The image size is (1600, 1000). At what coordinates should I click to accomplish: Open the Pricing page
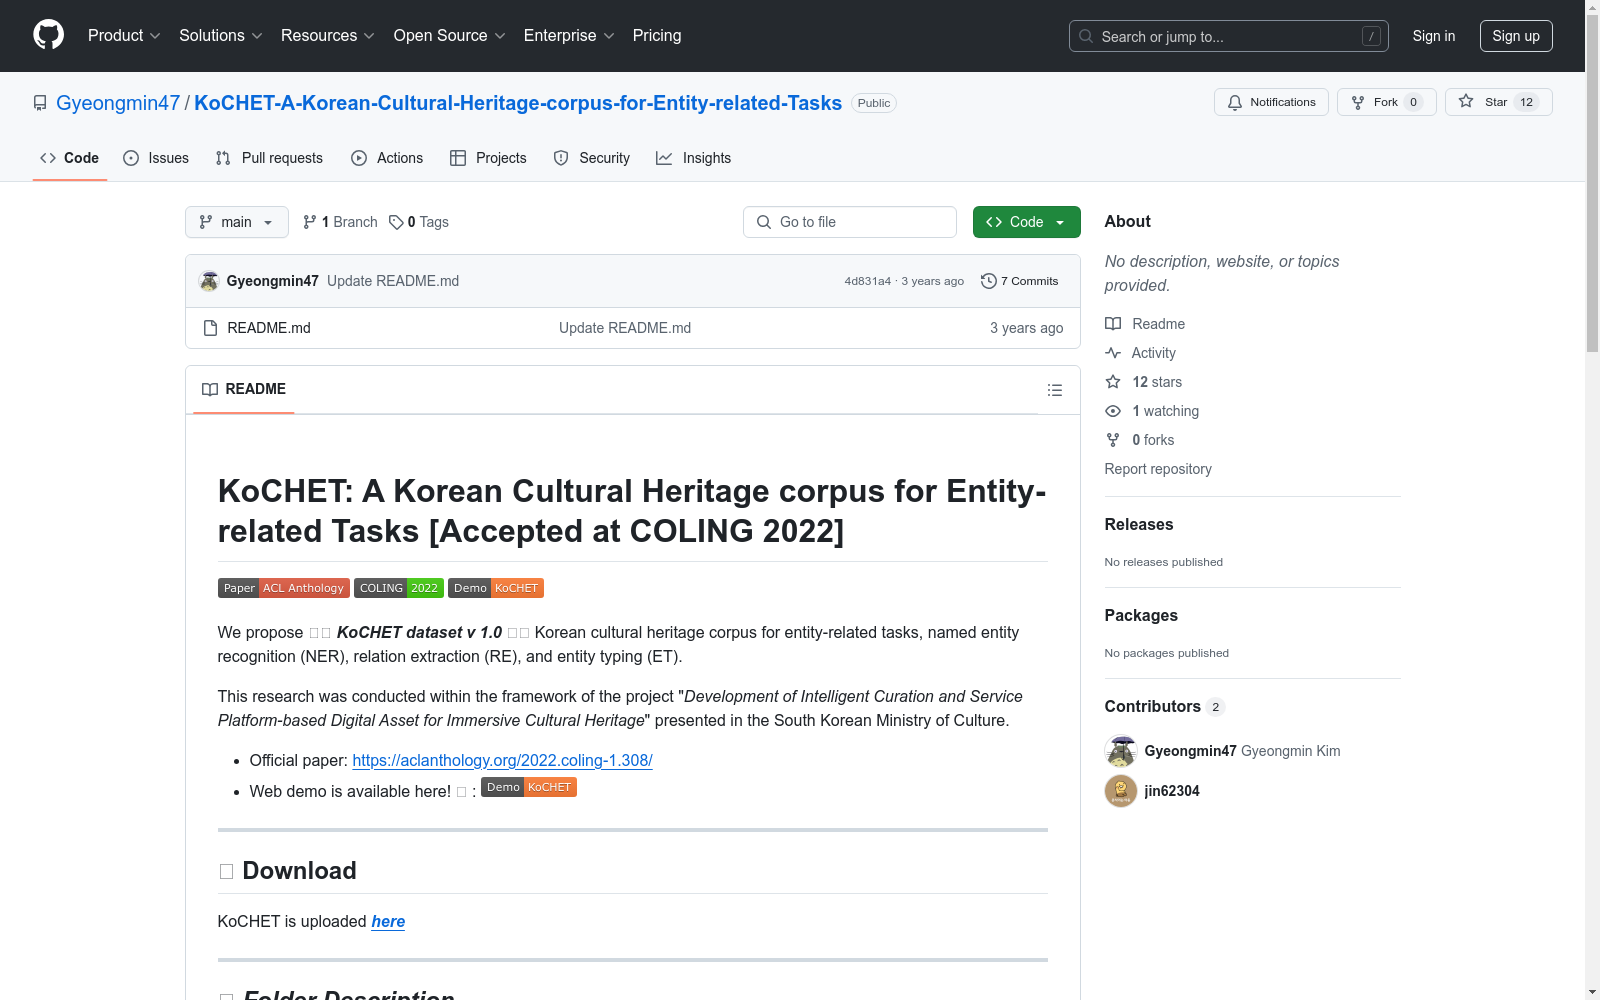click(657, 36)
